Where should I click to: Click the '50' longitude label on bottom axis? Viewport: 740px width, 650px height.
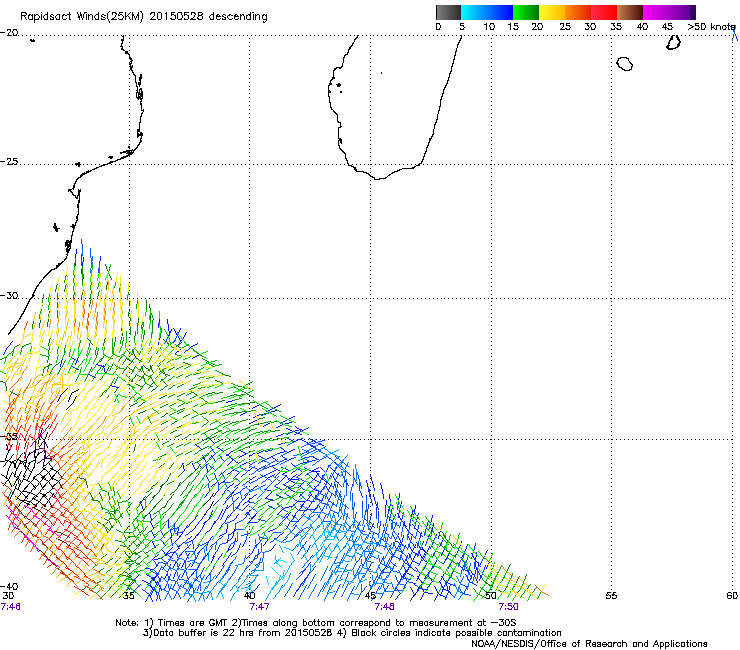[x=491, y=596]
